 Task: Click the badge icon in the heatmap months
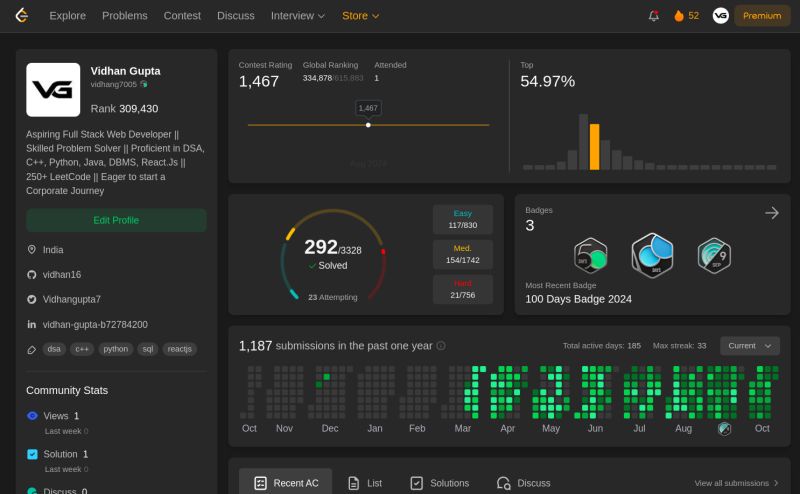coord(724,429)
